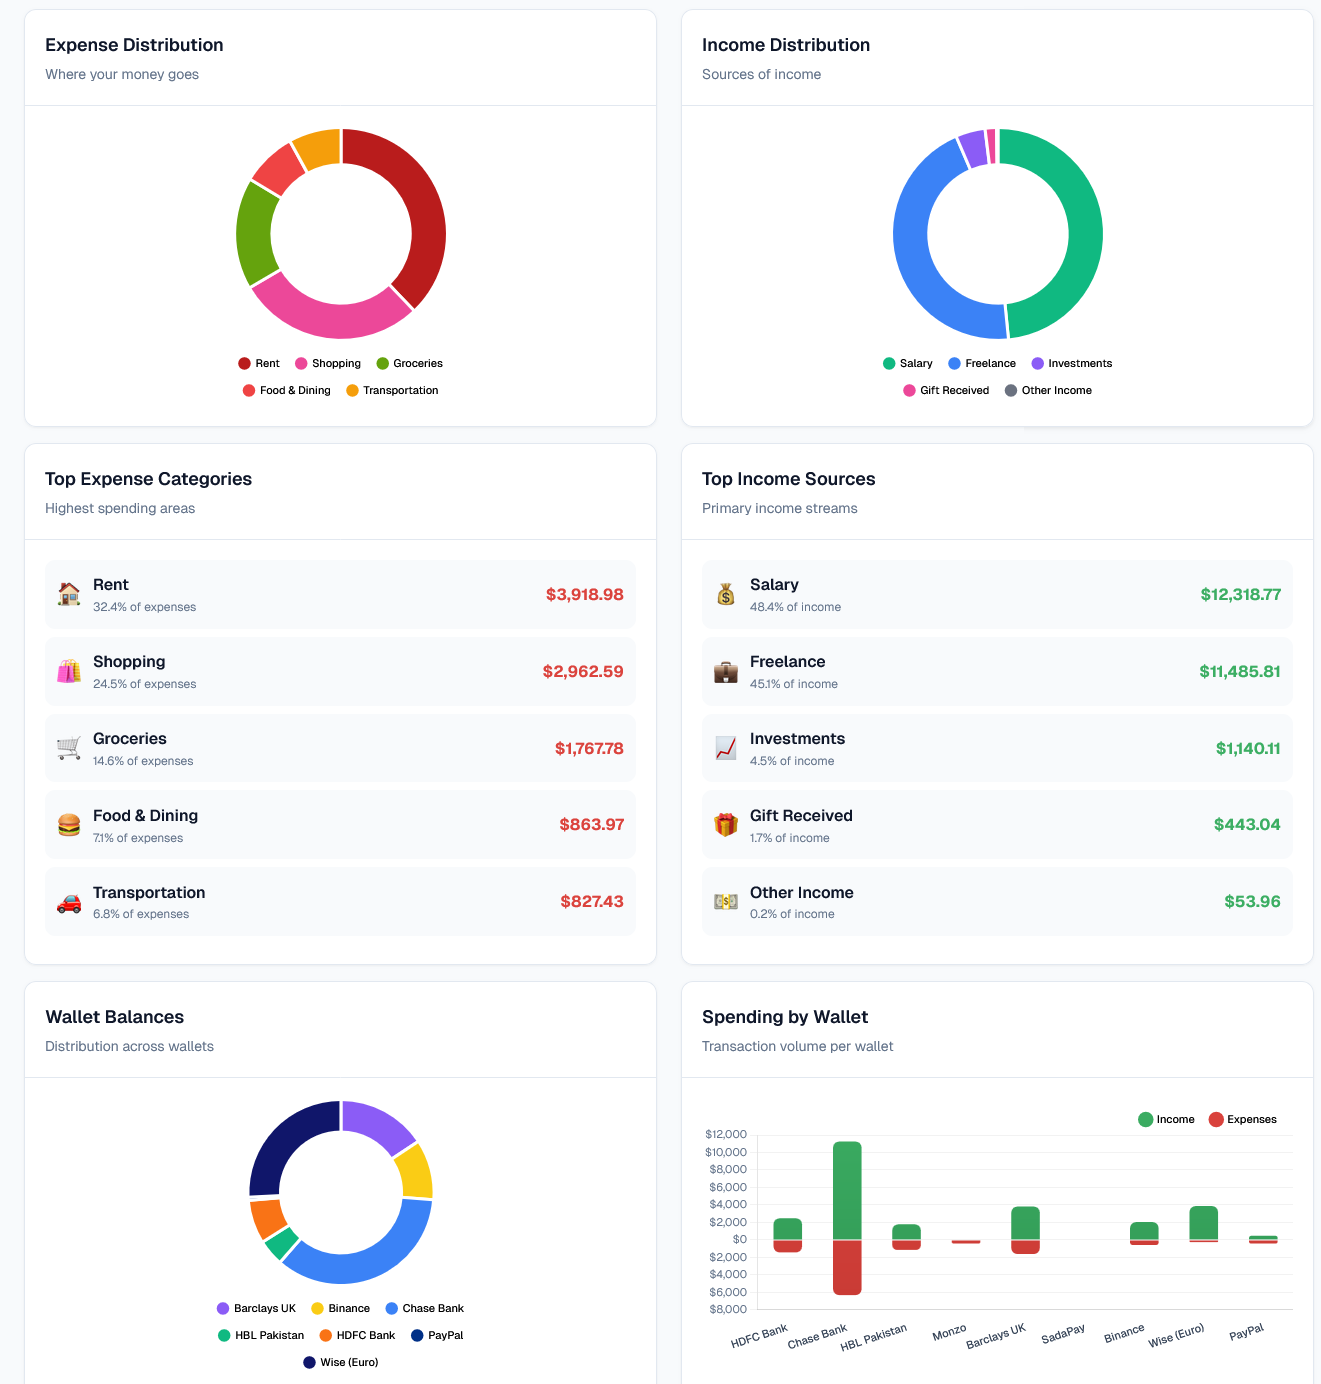Viewport: 1321px width, 1384px height.
Task: Open the Top Expense Categories section
Action: coord(148,479)
